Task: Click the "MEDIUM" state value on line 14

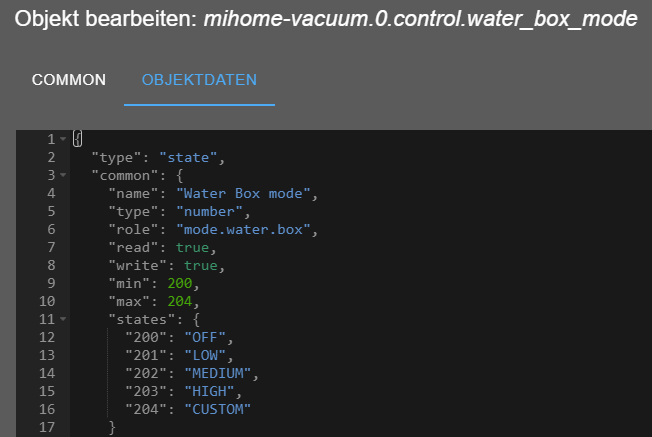Action: click(x=218, y=373)
